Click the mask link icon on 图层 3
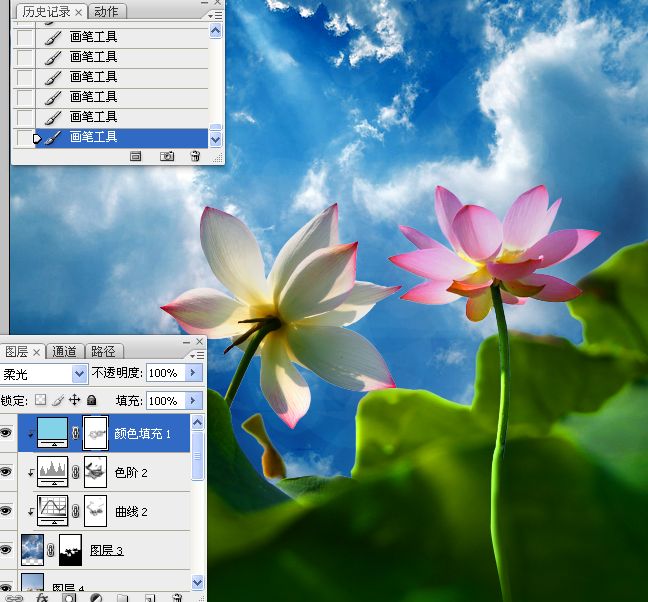 (x=50, y=550)
